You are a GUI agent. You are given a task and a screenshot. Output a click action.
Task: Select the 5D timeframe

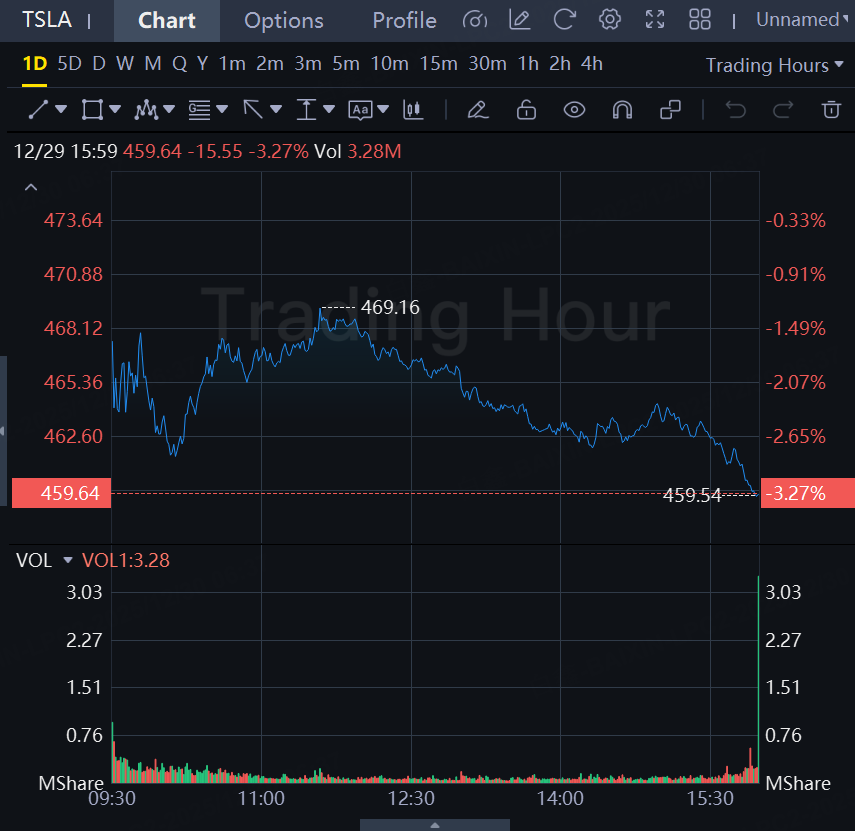[69, 64]
